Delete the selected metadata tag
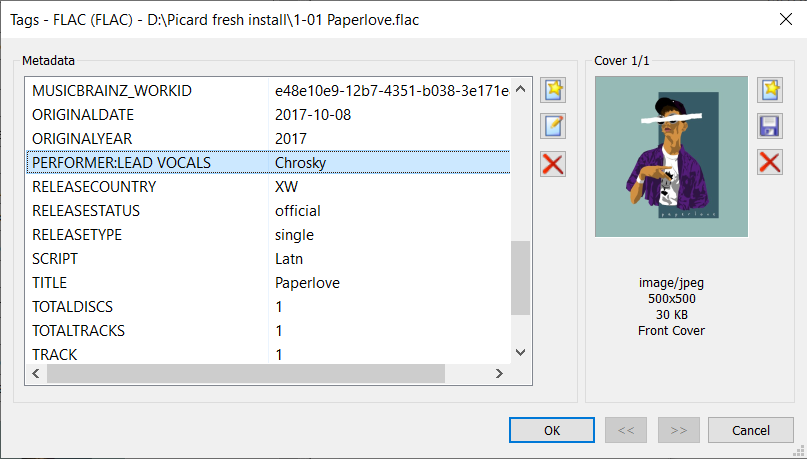 pyautogui.click(x=553, y=164)
